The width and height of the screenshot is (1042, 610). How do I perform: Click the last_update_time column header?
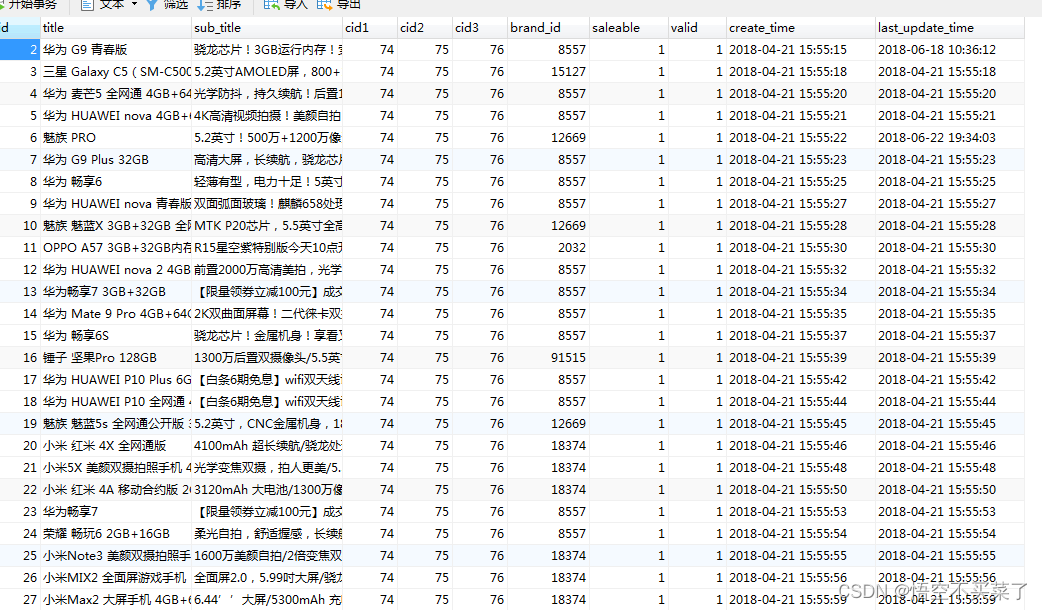[950, 28]
